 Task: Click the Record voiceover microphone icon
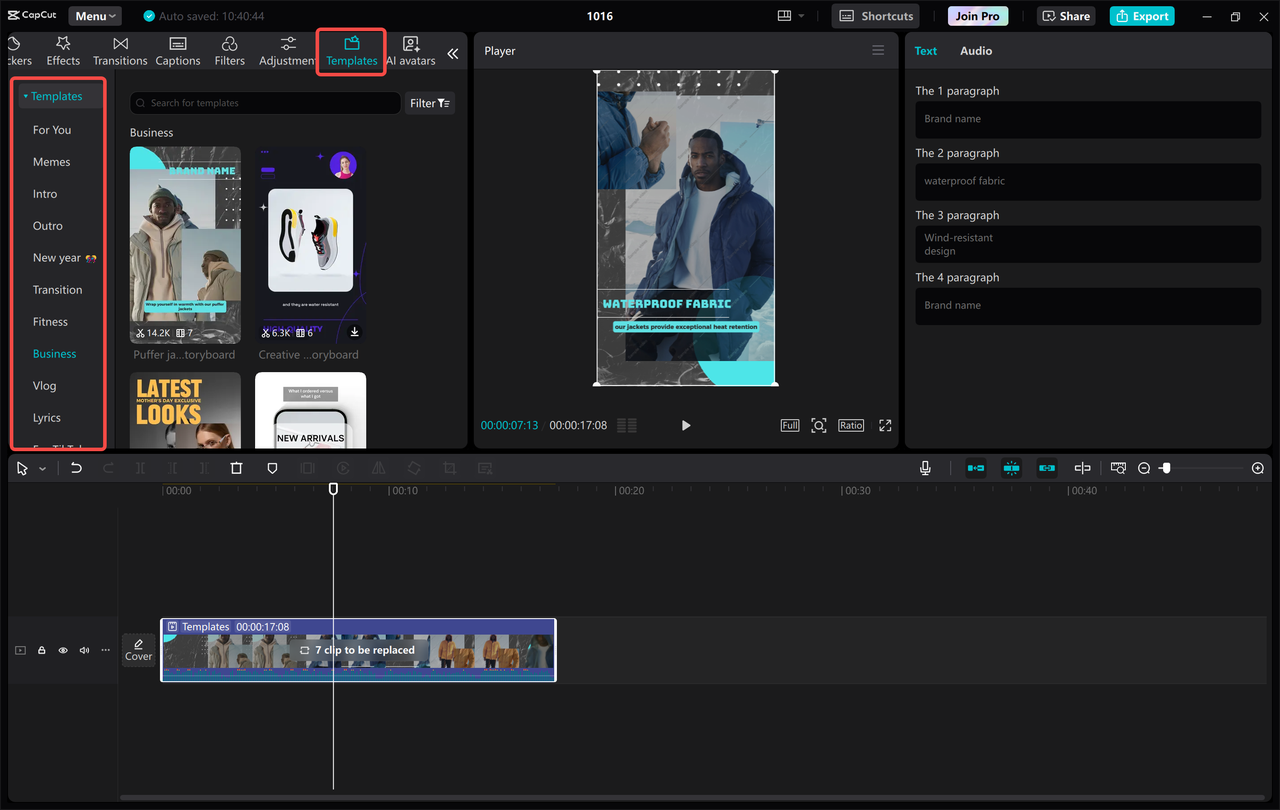click(925, 467)
